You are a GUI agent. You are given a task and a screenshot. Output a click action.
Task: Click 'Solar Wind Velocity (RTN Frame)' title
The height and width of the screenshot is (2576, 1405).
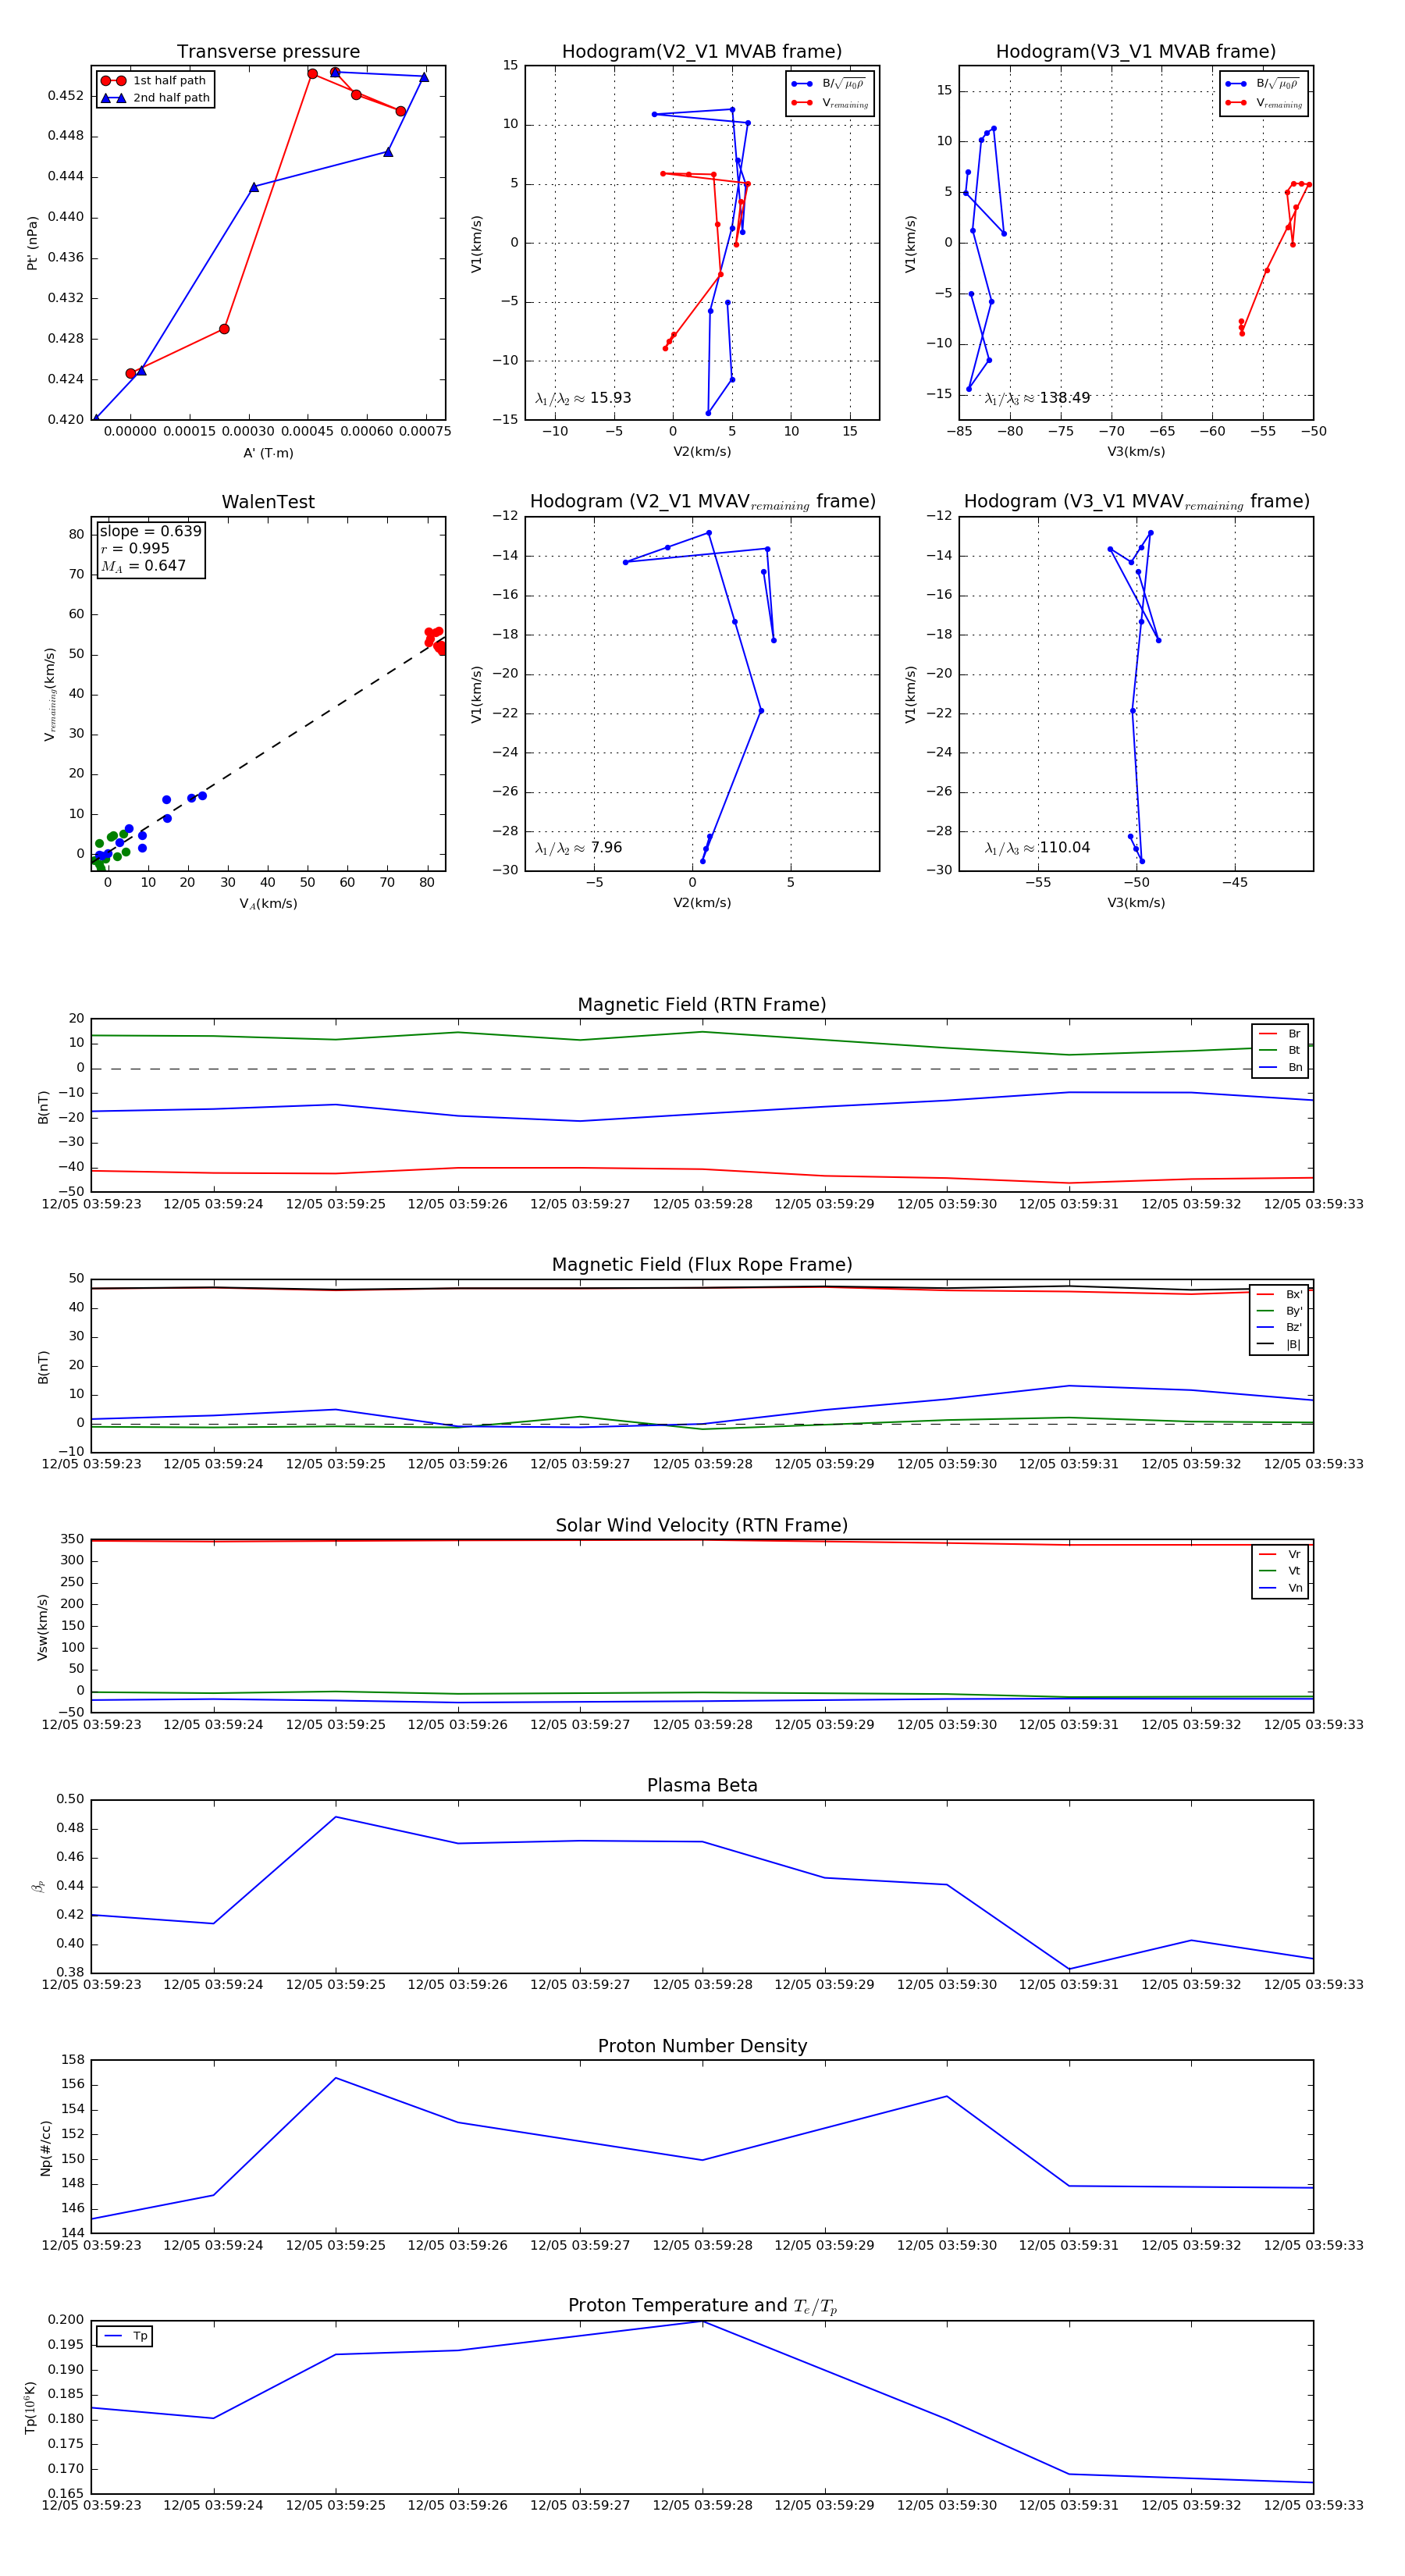702,1526
